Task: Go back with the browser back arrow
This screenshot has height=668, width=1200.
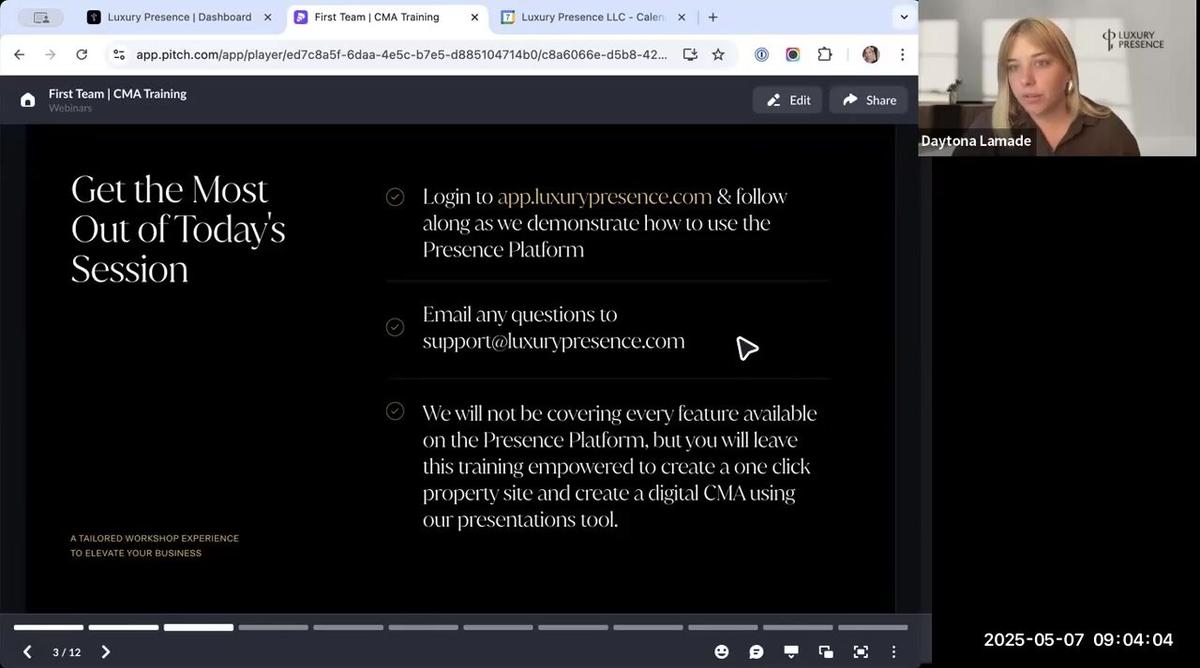Action: (x=19, y=55)
